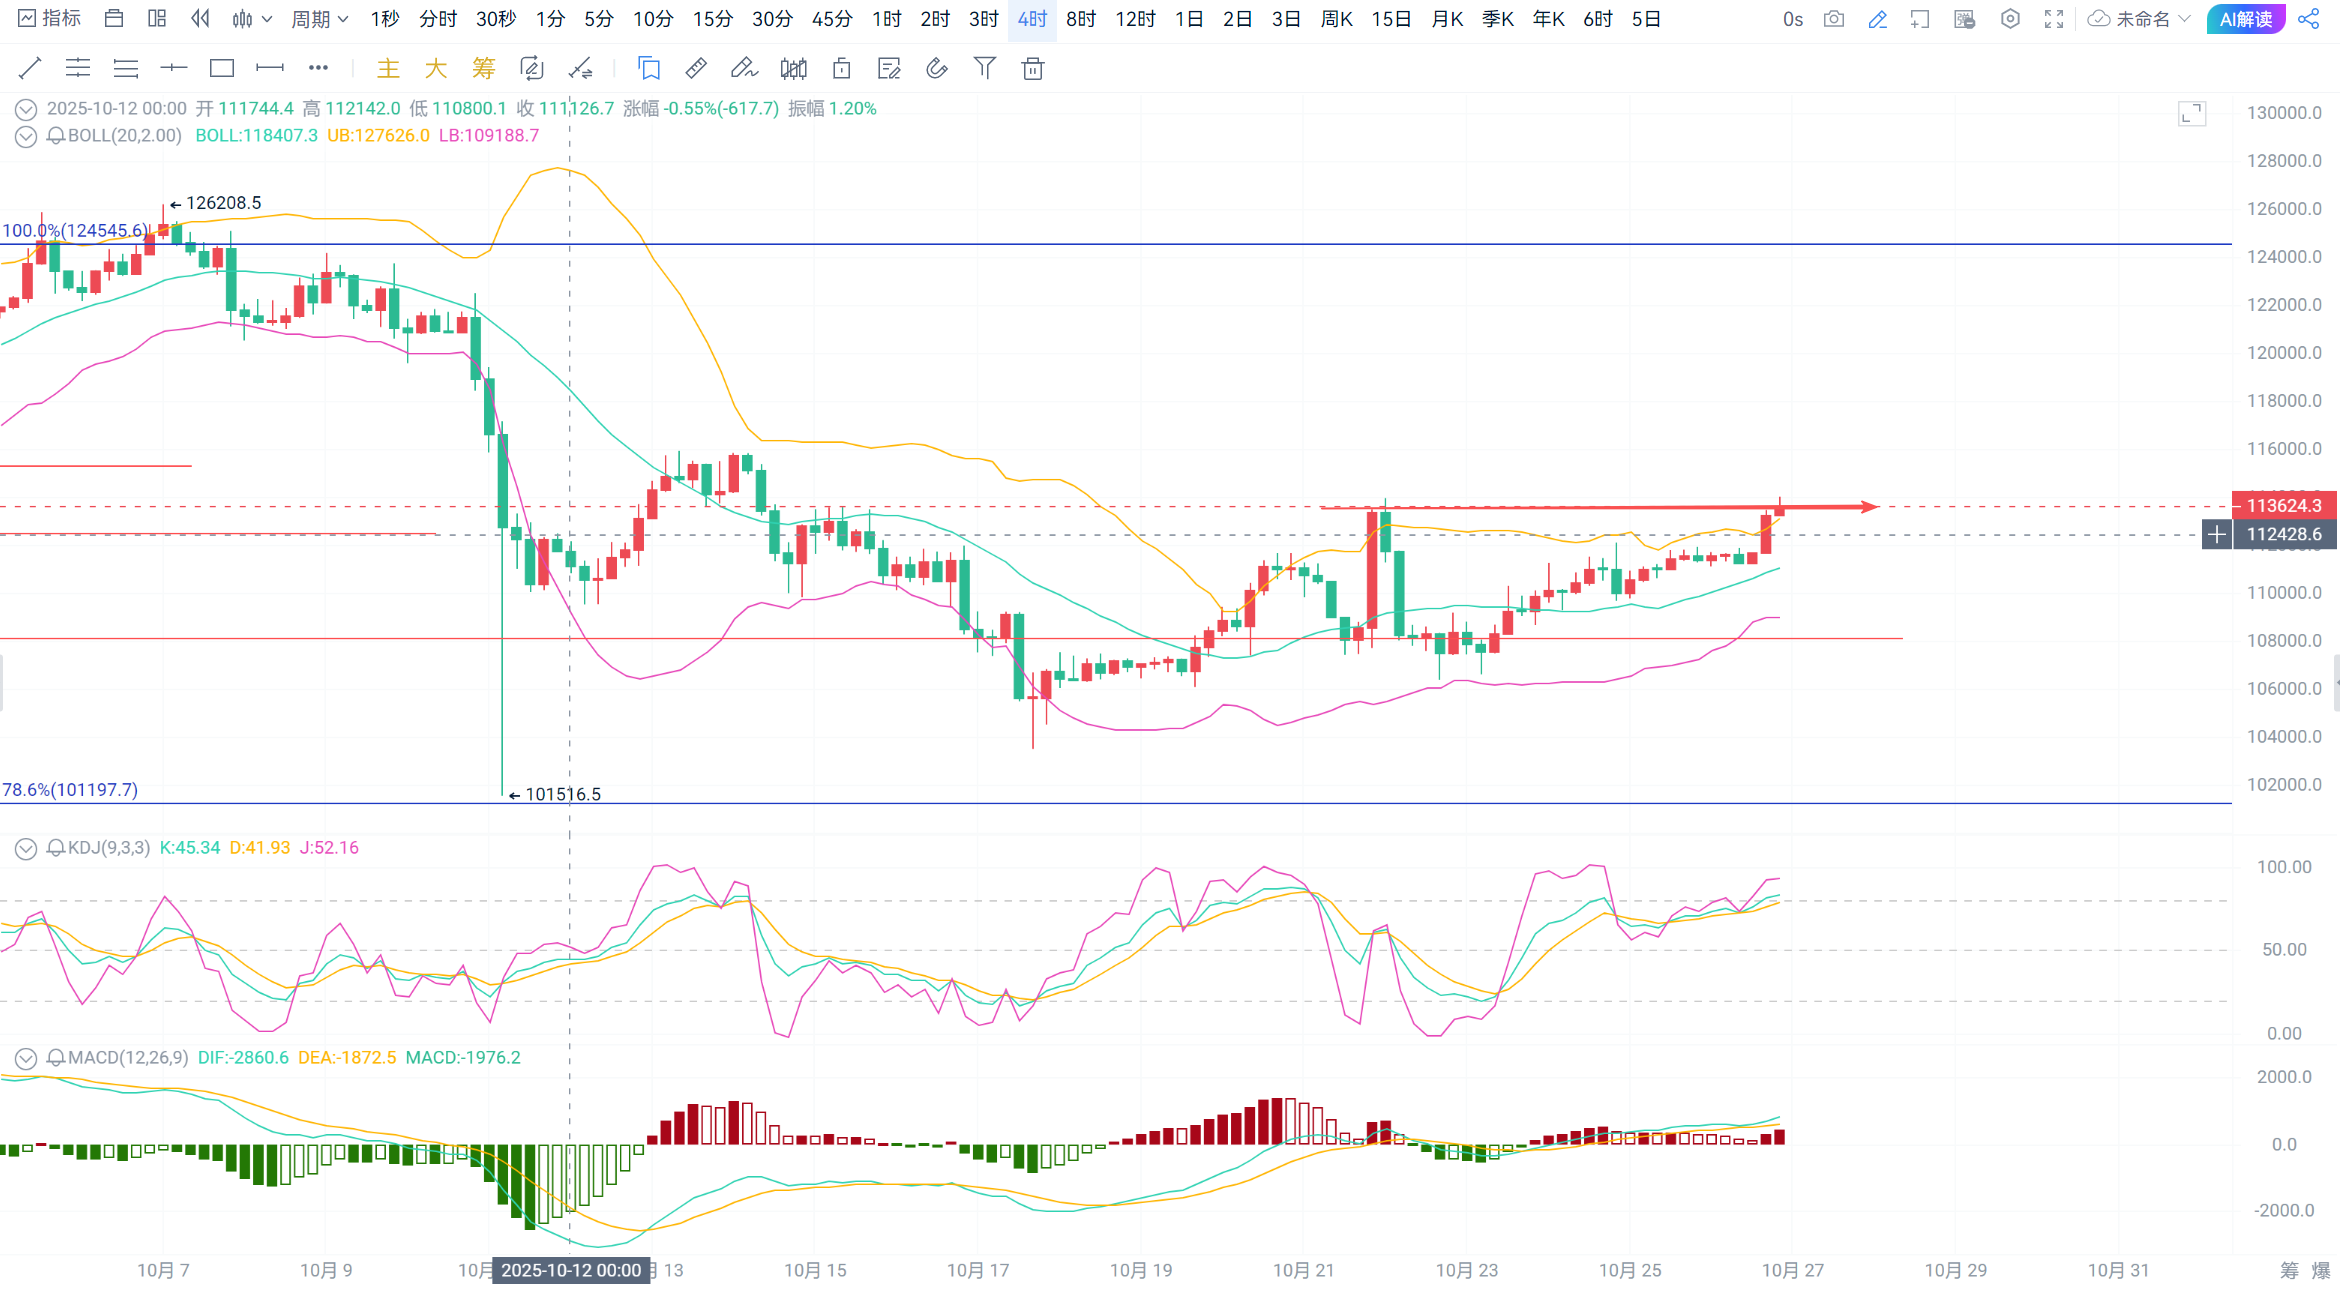
Task: Click the 113624.3 red price label
Action: [2283, 506]
